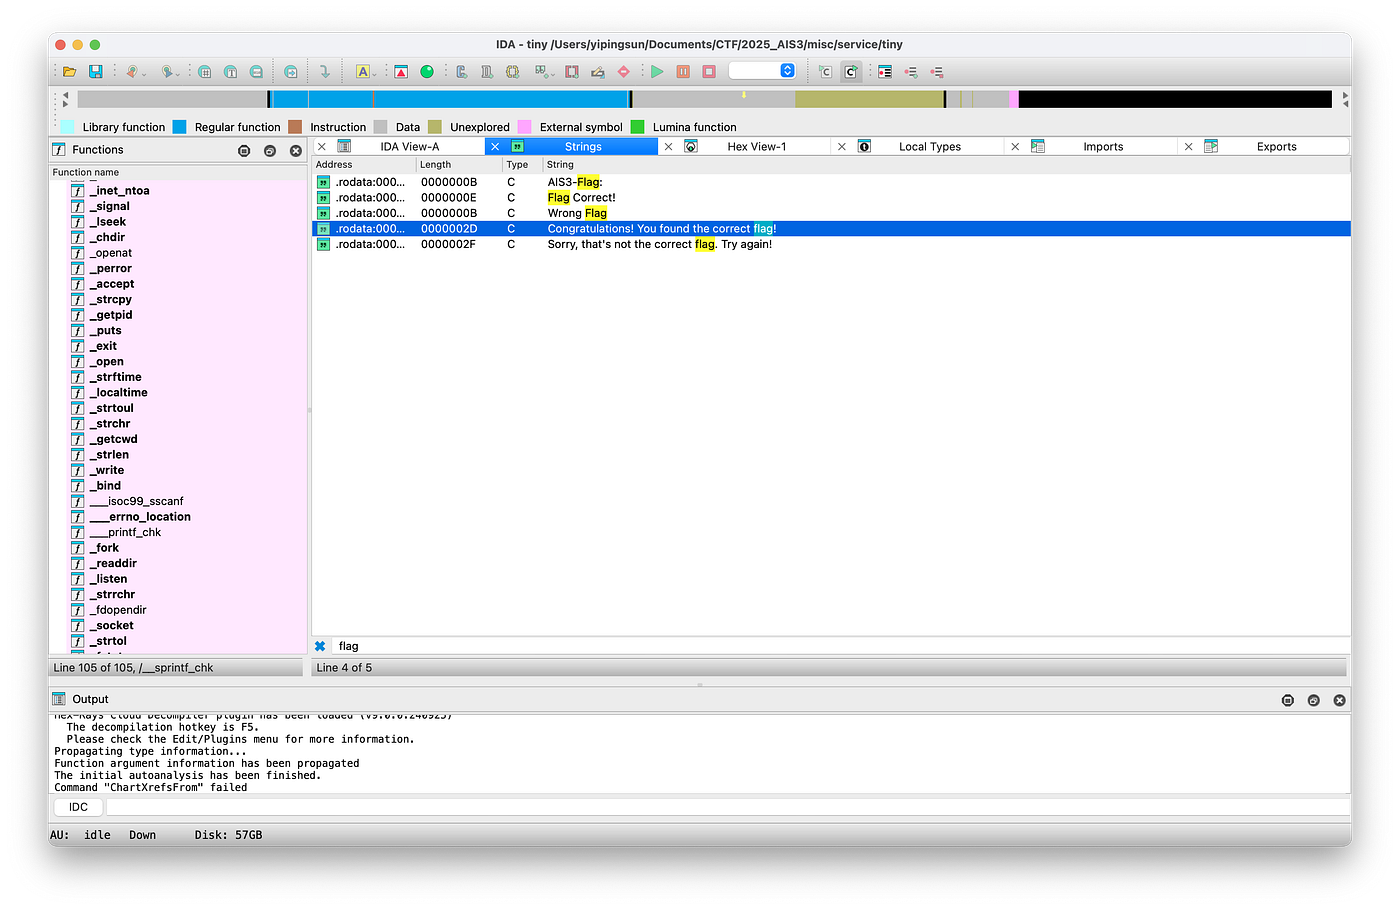The width and height of the screenshot is (1400, 910).
Task: Click the red triangle window toolbar icon
Action: (401, 72)
